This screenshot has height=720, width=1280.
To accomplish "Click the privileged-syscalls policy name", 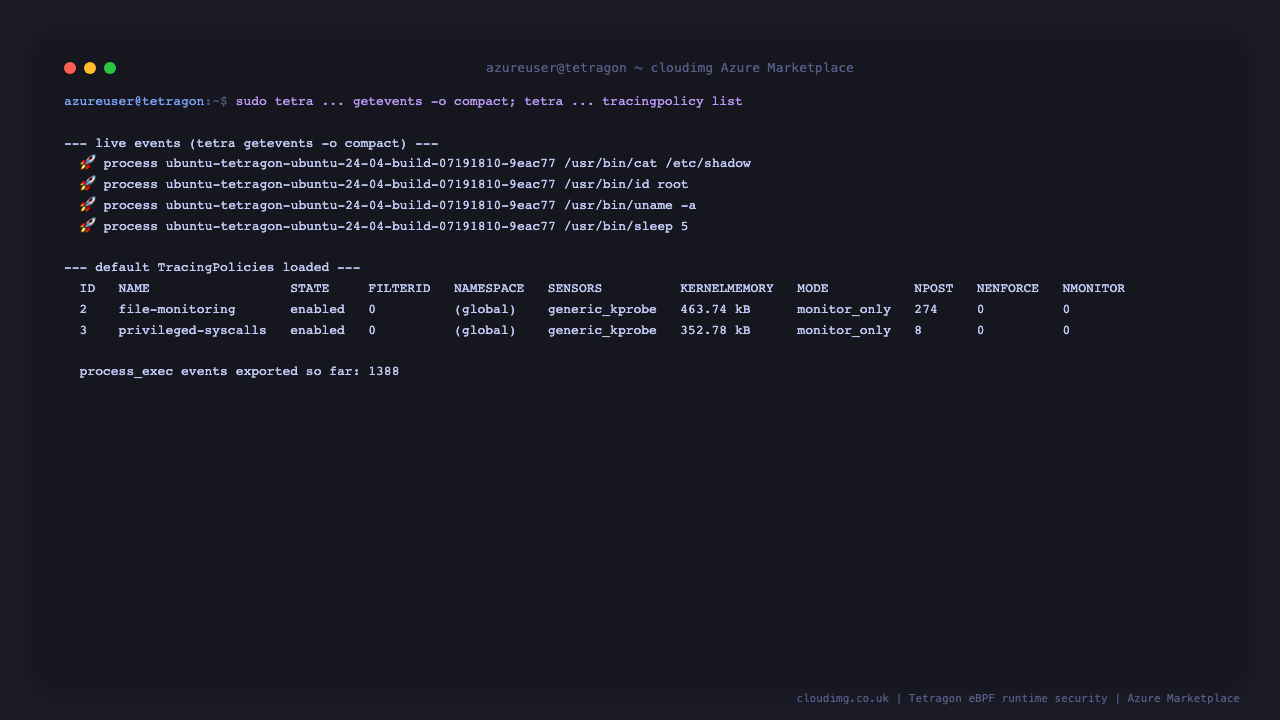I will tap(193, 330).
